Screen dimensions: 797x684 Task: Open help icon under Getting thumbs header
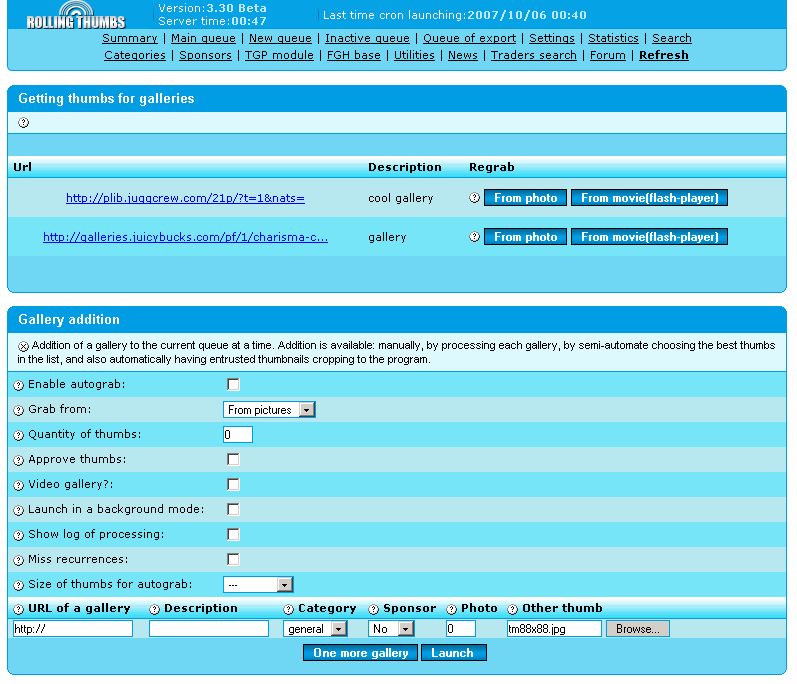23,122
